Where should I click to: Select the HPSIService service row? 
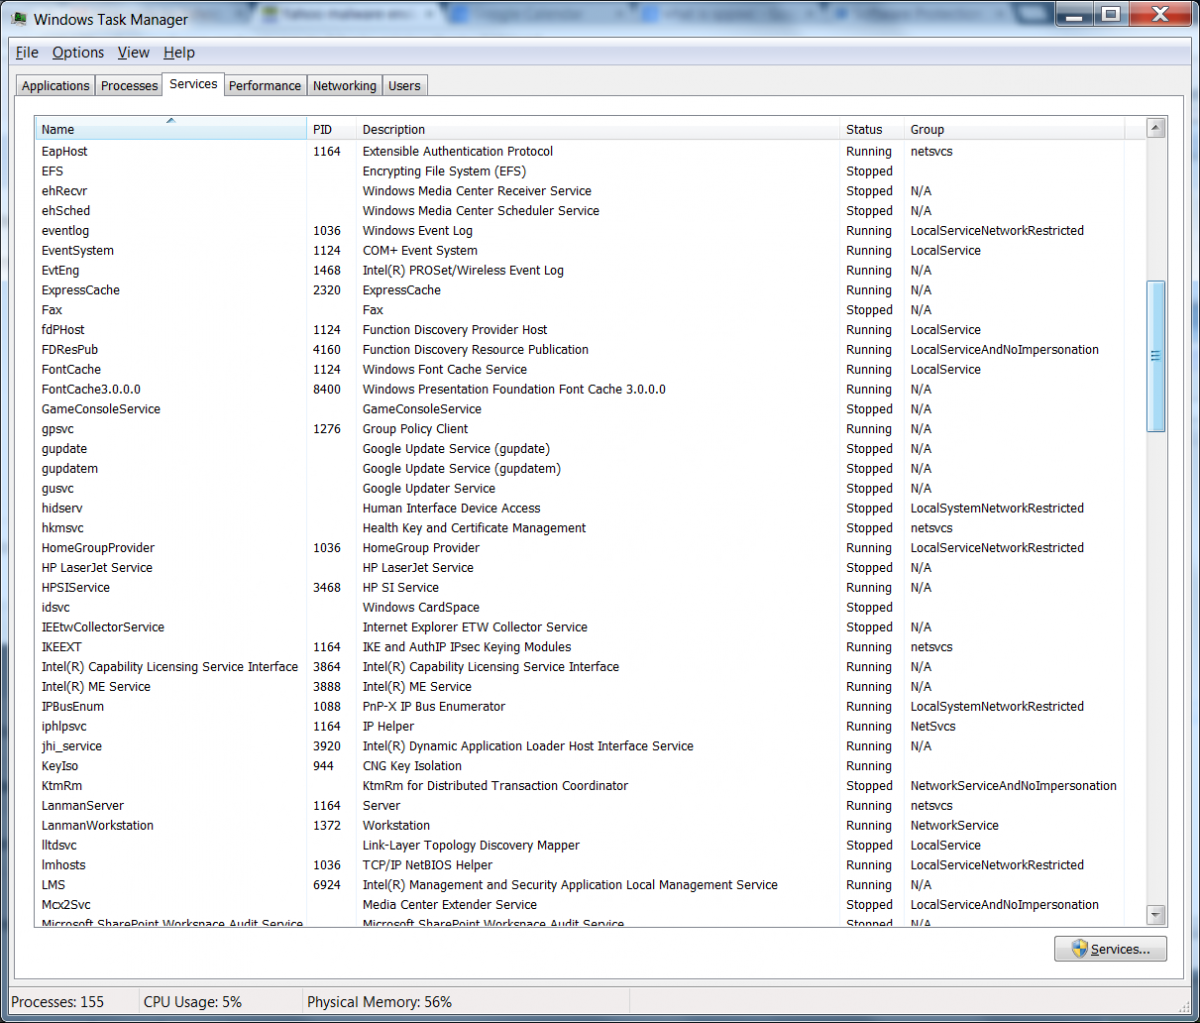point(590,588)
